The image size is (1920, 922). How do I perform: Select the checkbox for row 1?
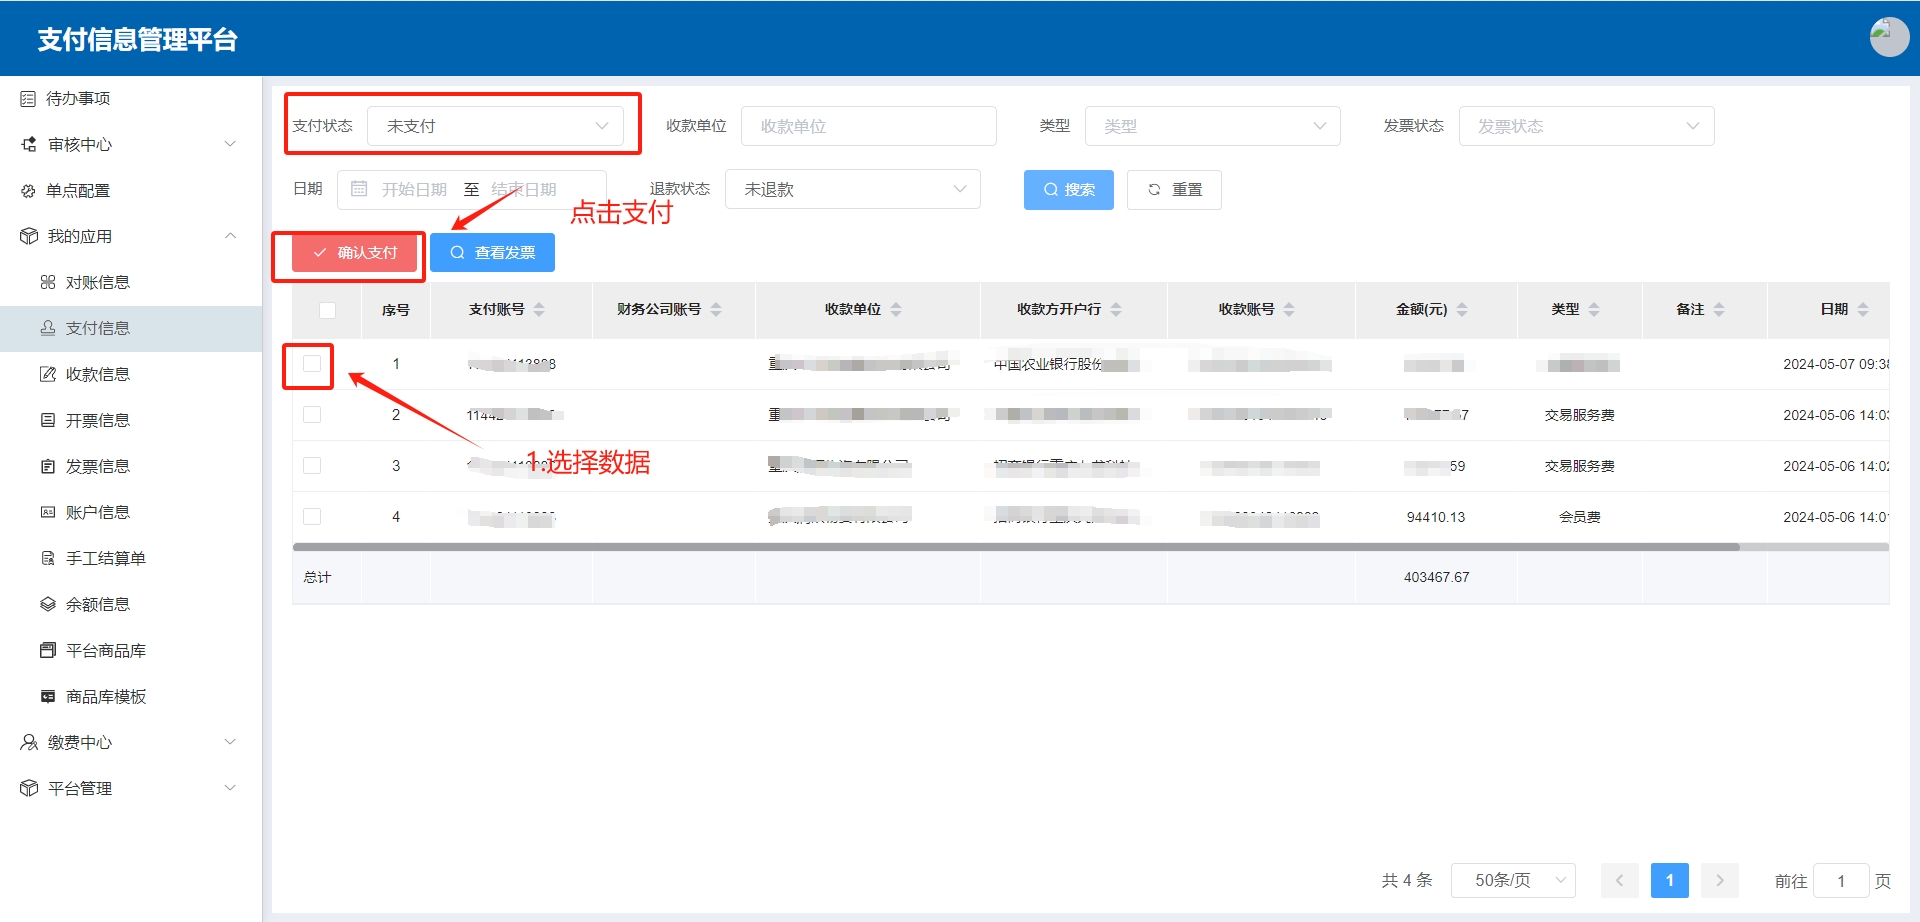click(x=312, y=364)
